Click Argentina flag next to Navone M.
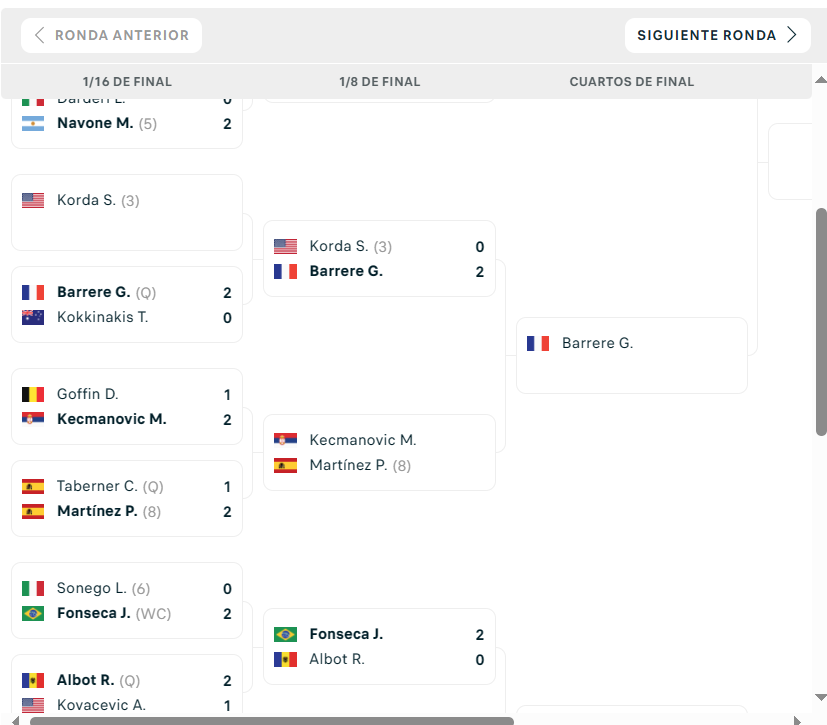 click(x=33, y=123)
